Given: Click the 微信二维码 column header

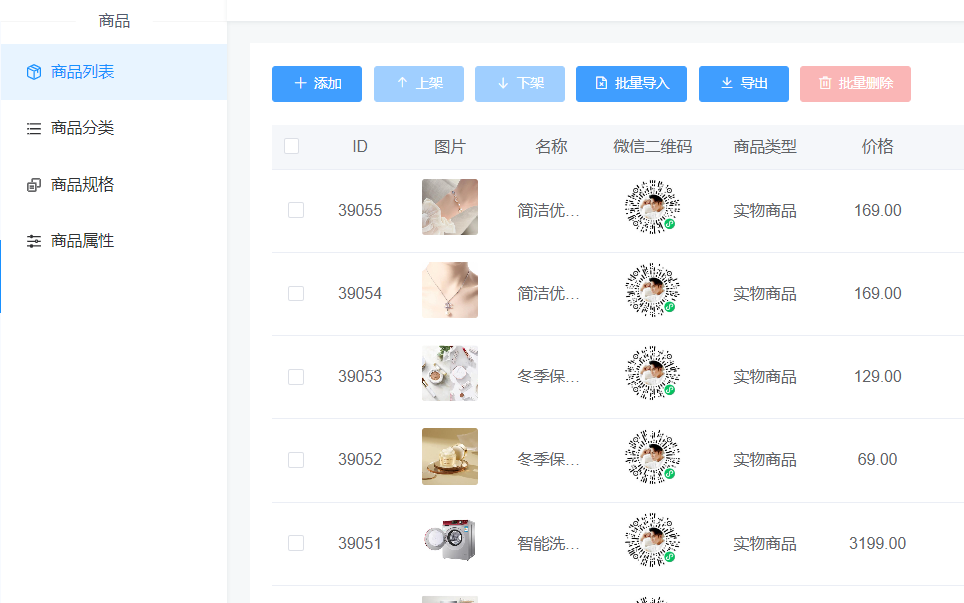Looking at the screenshot, I should point(652,146).
